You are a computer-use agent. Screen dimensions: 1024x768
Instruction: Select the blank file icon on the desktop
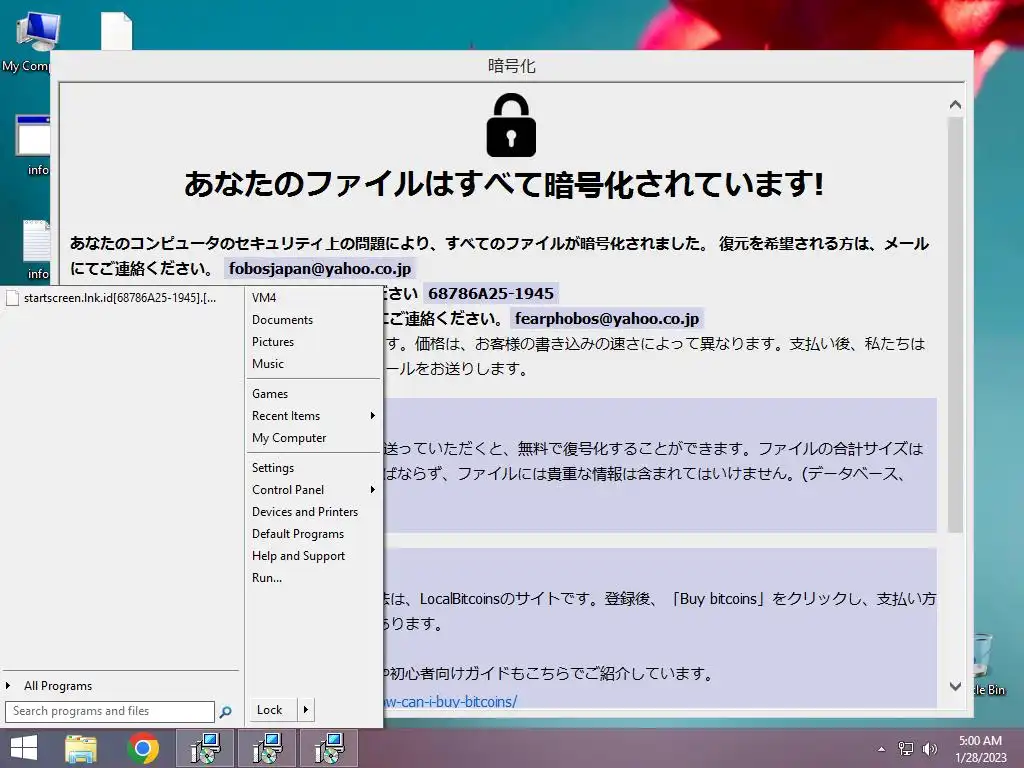click(x=116, y=31)
